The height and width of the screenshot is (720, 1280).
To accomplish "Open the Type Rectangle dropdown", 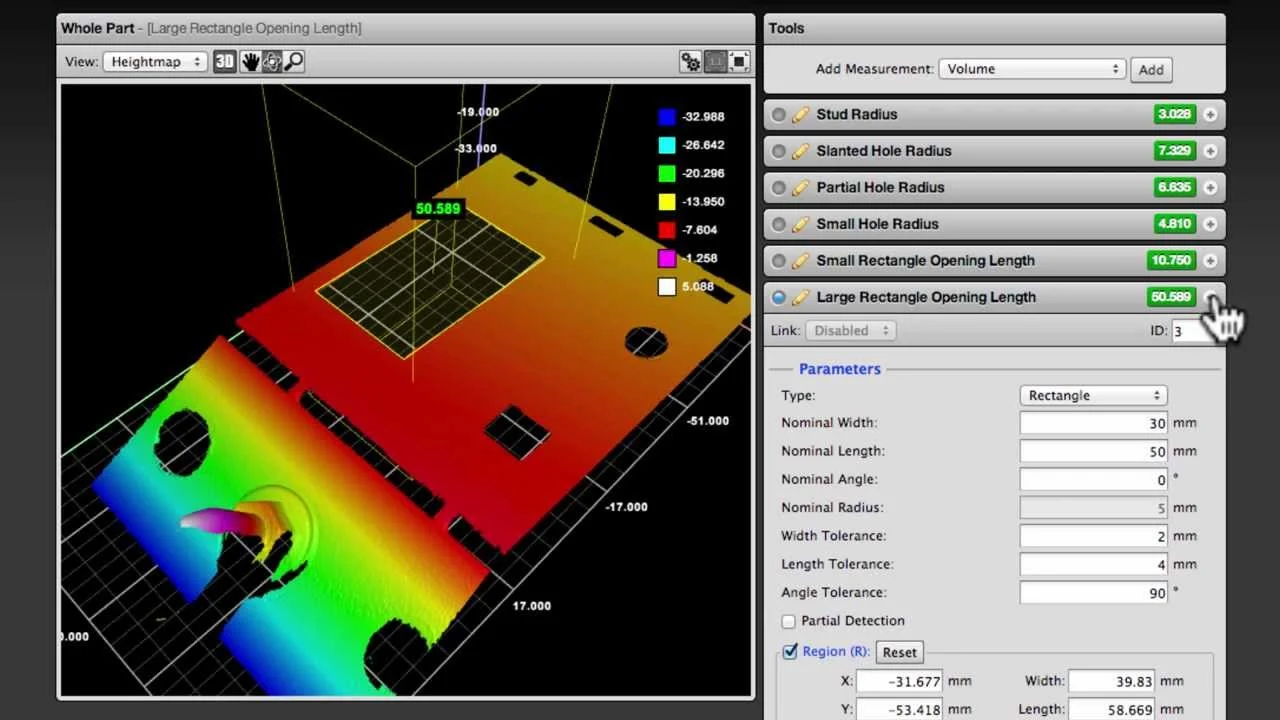I will (1092, 395).
